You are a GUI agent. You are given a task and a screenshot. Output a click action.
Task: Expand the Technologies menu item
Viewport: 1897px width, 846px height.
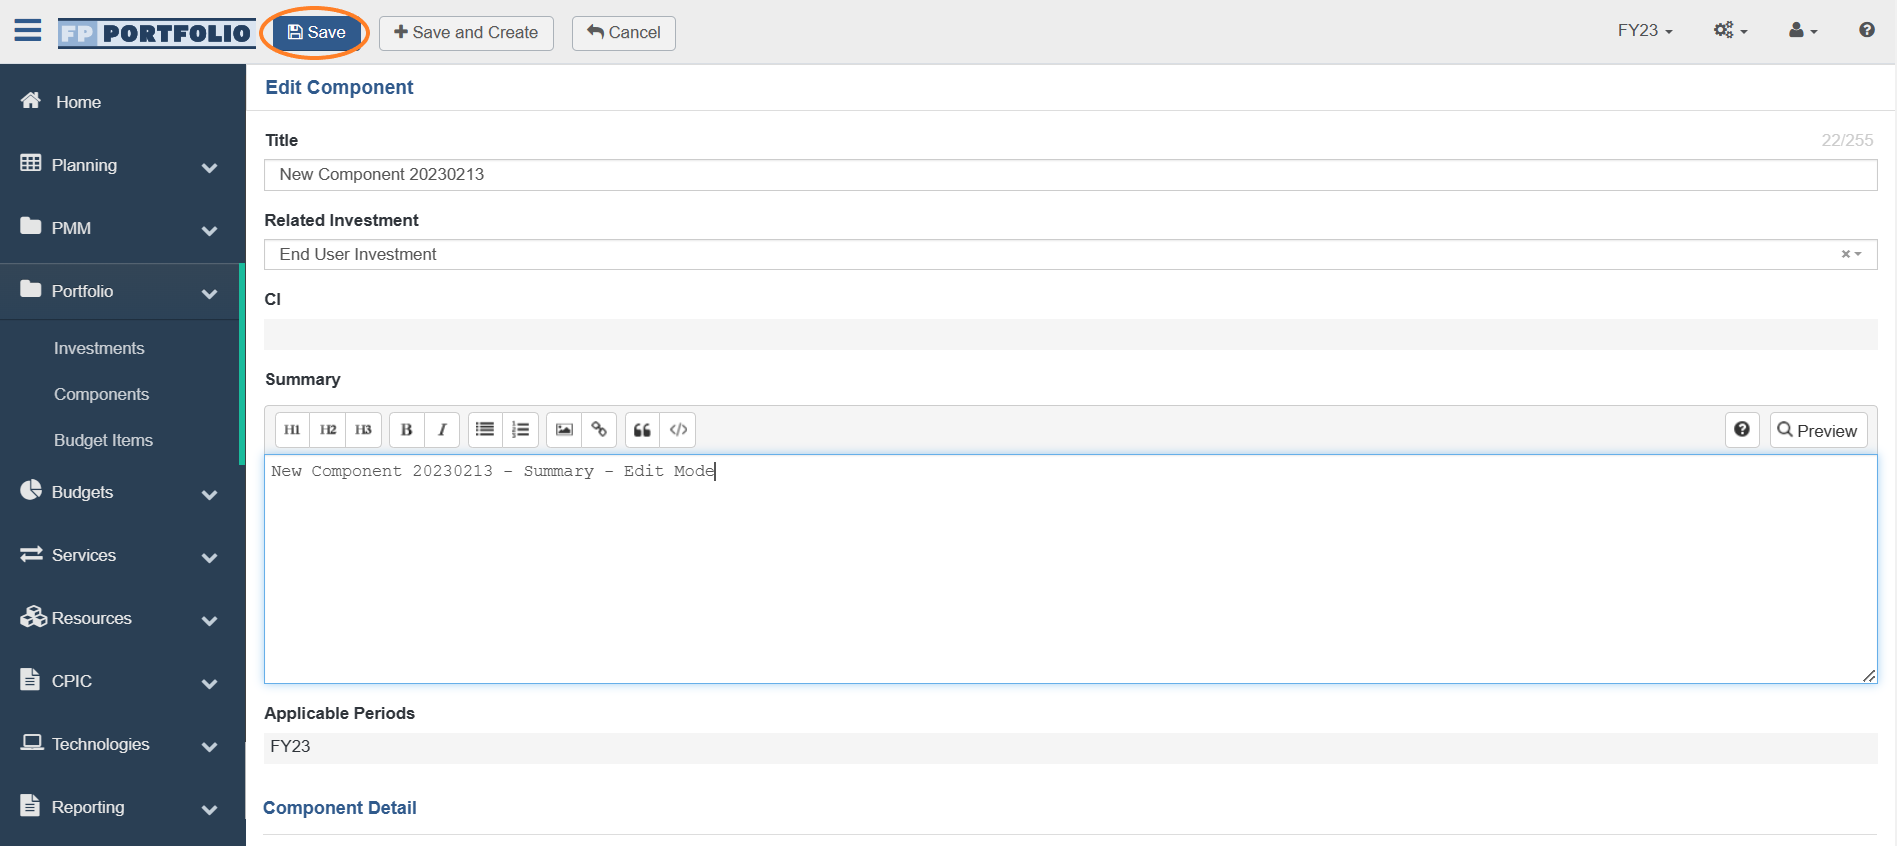click(120, 744)
